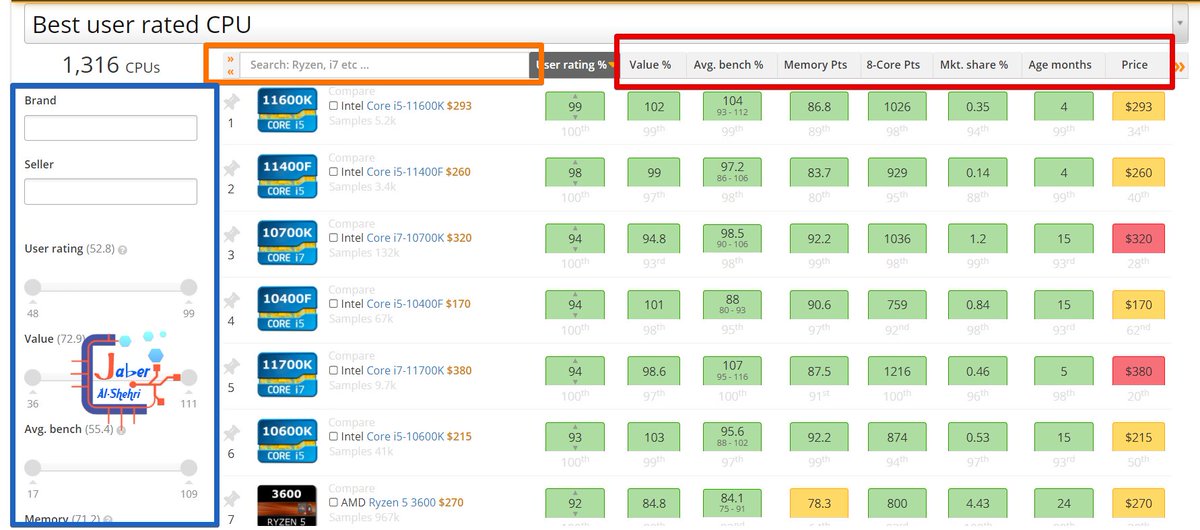Image resolution: width=1200 pixels, height=530 pixels.
Task: Open the 10600K Core i5 badge image
Action: (287, 441)
